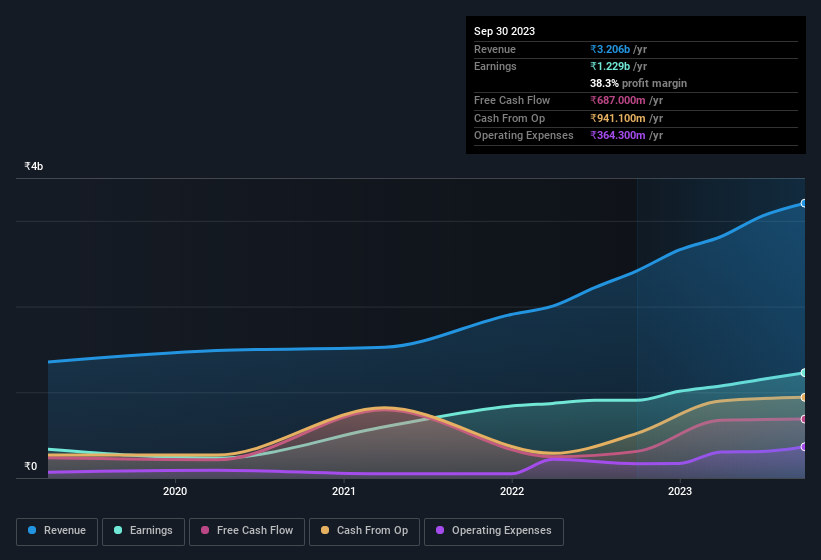The width and height of the screenshot is (821, 560).
Task: Click the 2020 x-axis label
Action: point(175,491)
